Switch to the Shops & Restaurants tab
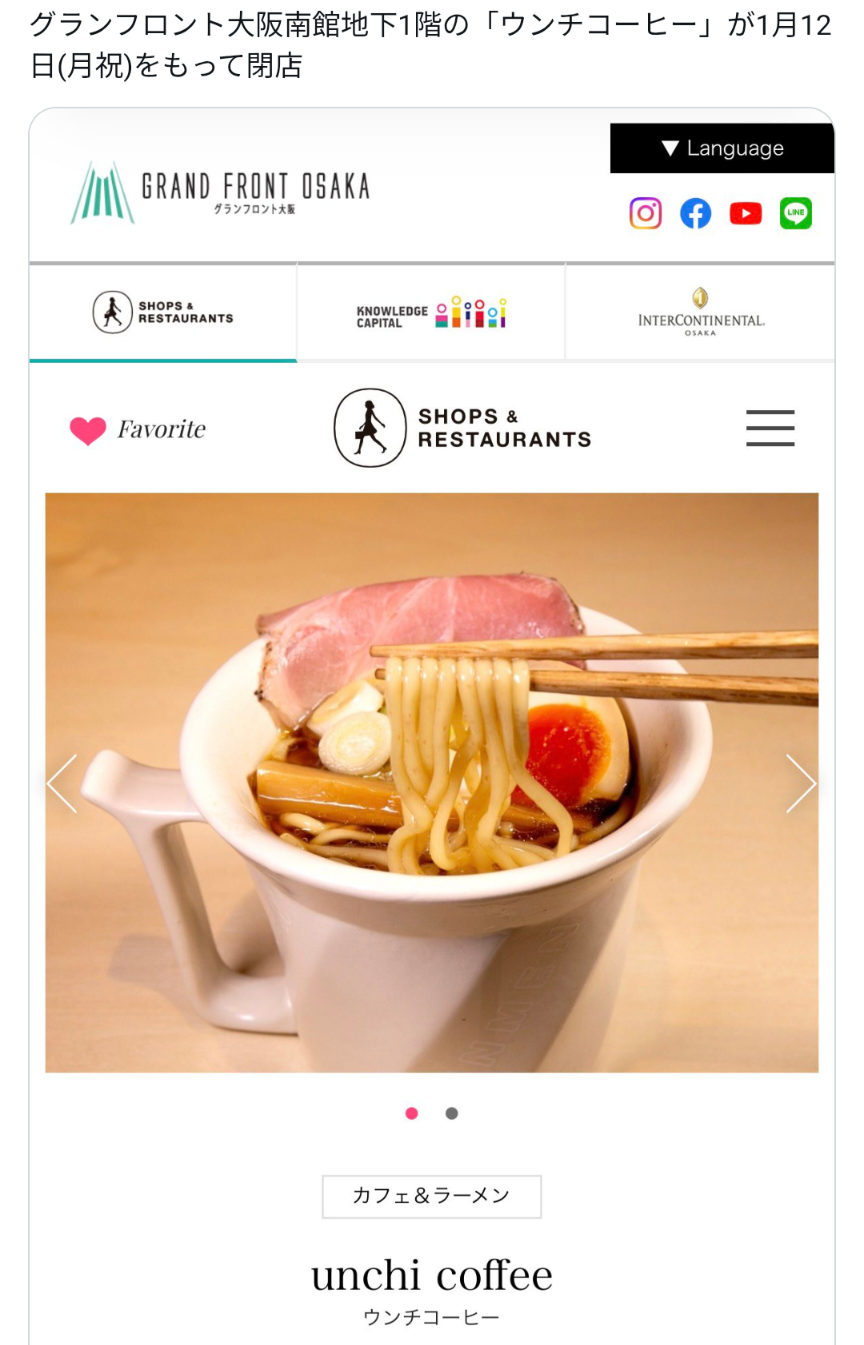Viewport: 864px width, 1345px height. pyautogui.click(x=163, y=312)
